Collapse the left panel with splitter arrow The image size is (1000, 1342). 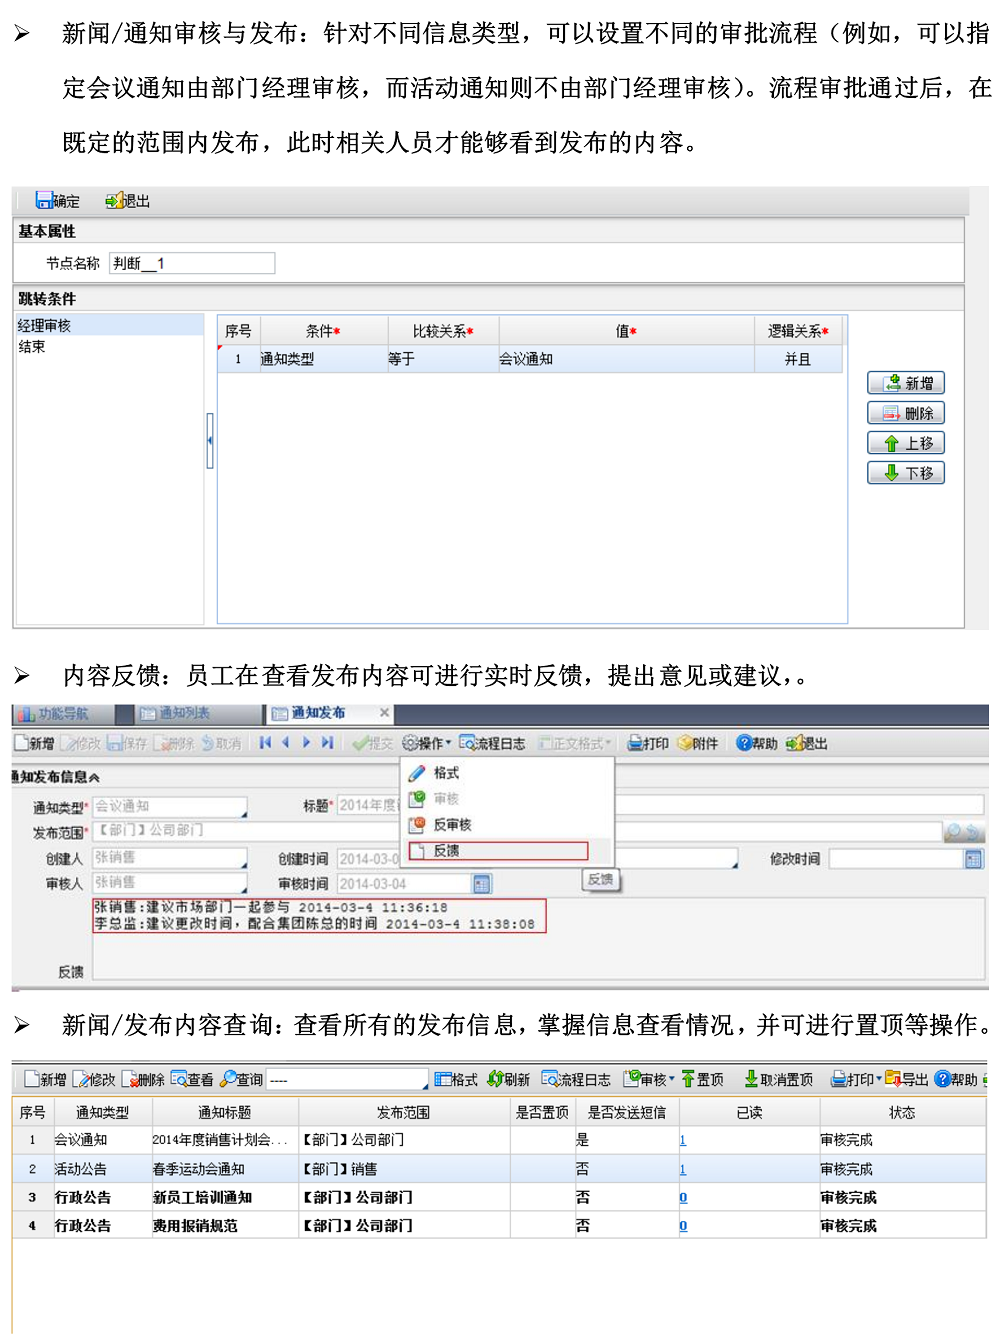coord(210,440)
